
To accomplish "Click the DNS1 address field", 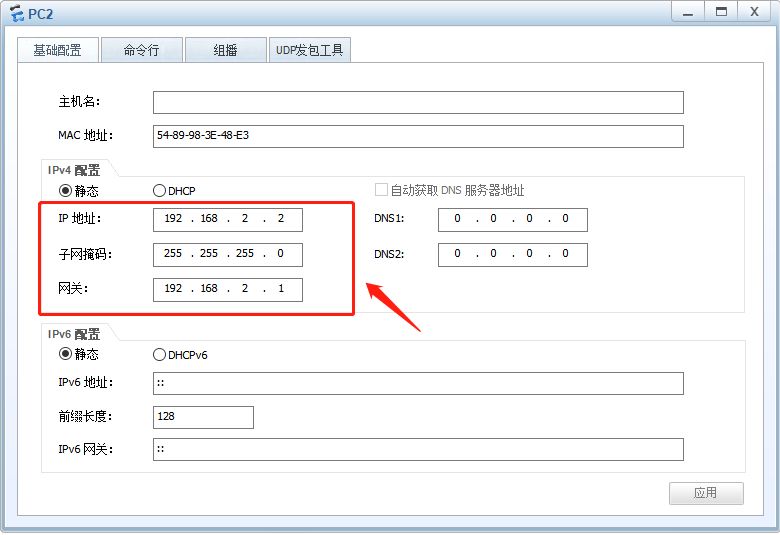I will click(x=512, y=219).
